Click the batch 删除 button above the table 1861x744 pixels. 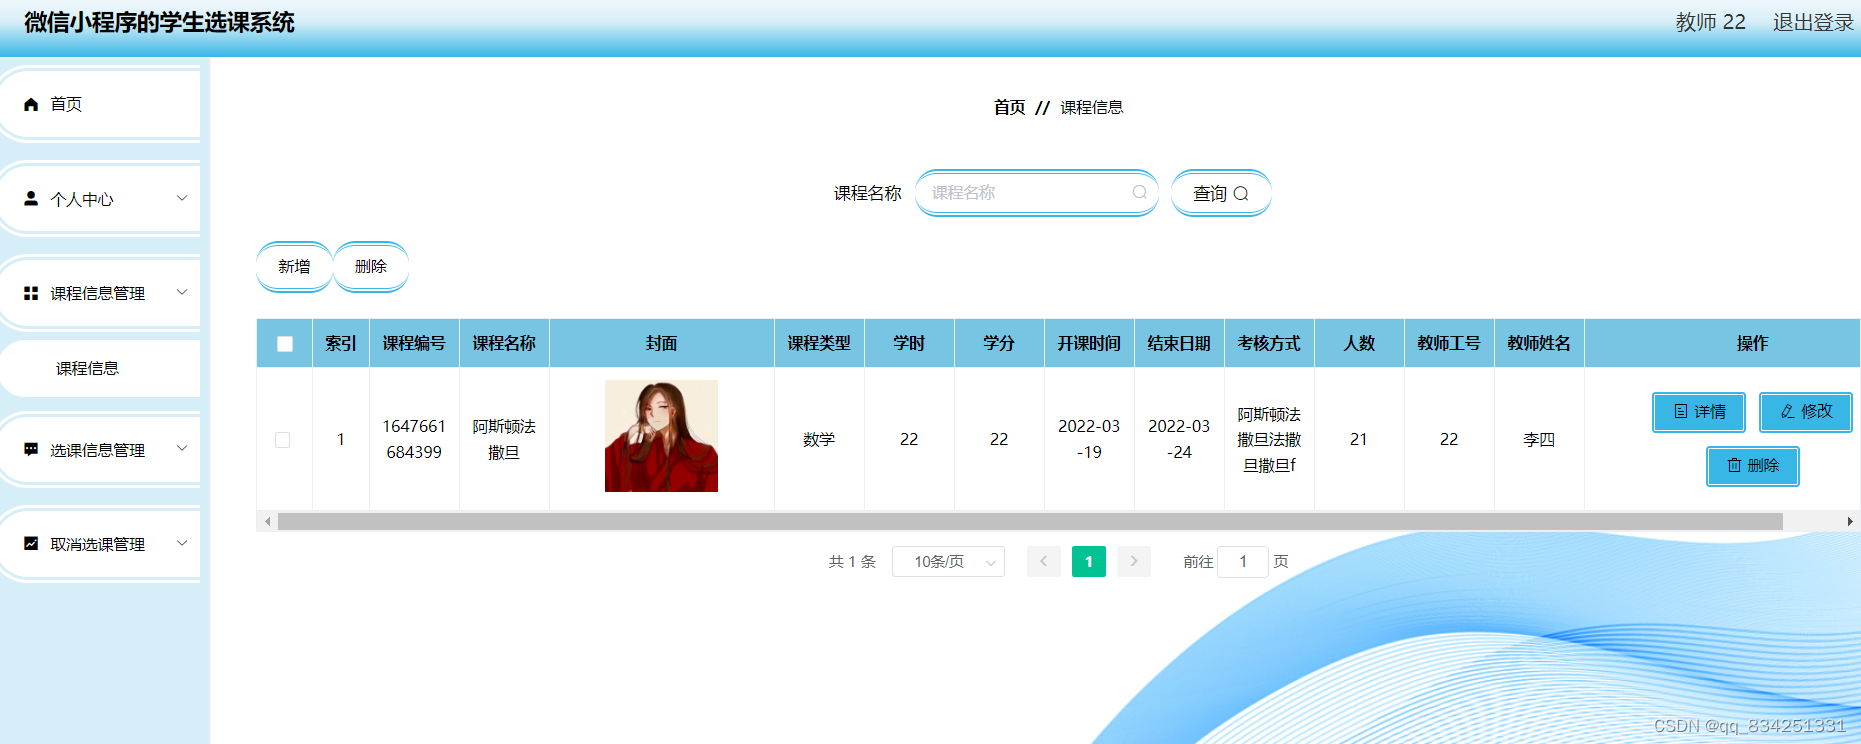(371, 267)
